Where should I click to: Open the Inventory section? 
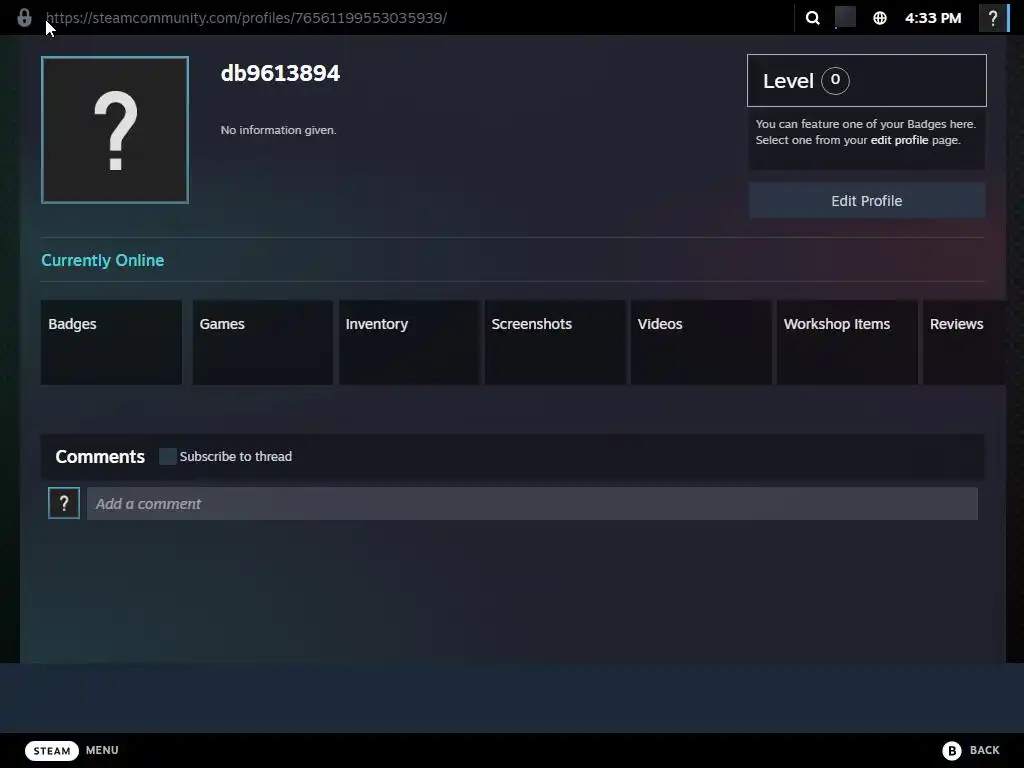(x=409, y=342)
